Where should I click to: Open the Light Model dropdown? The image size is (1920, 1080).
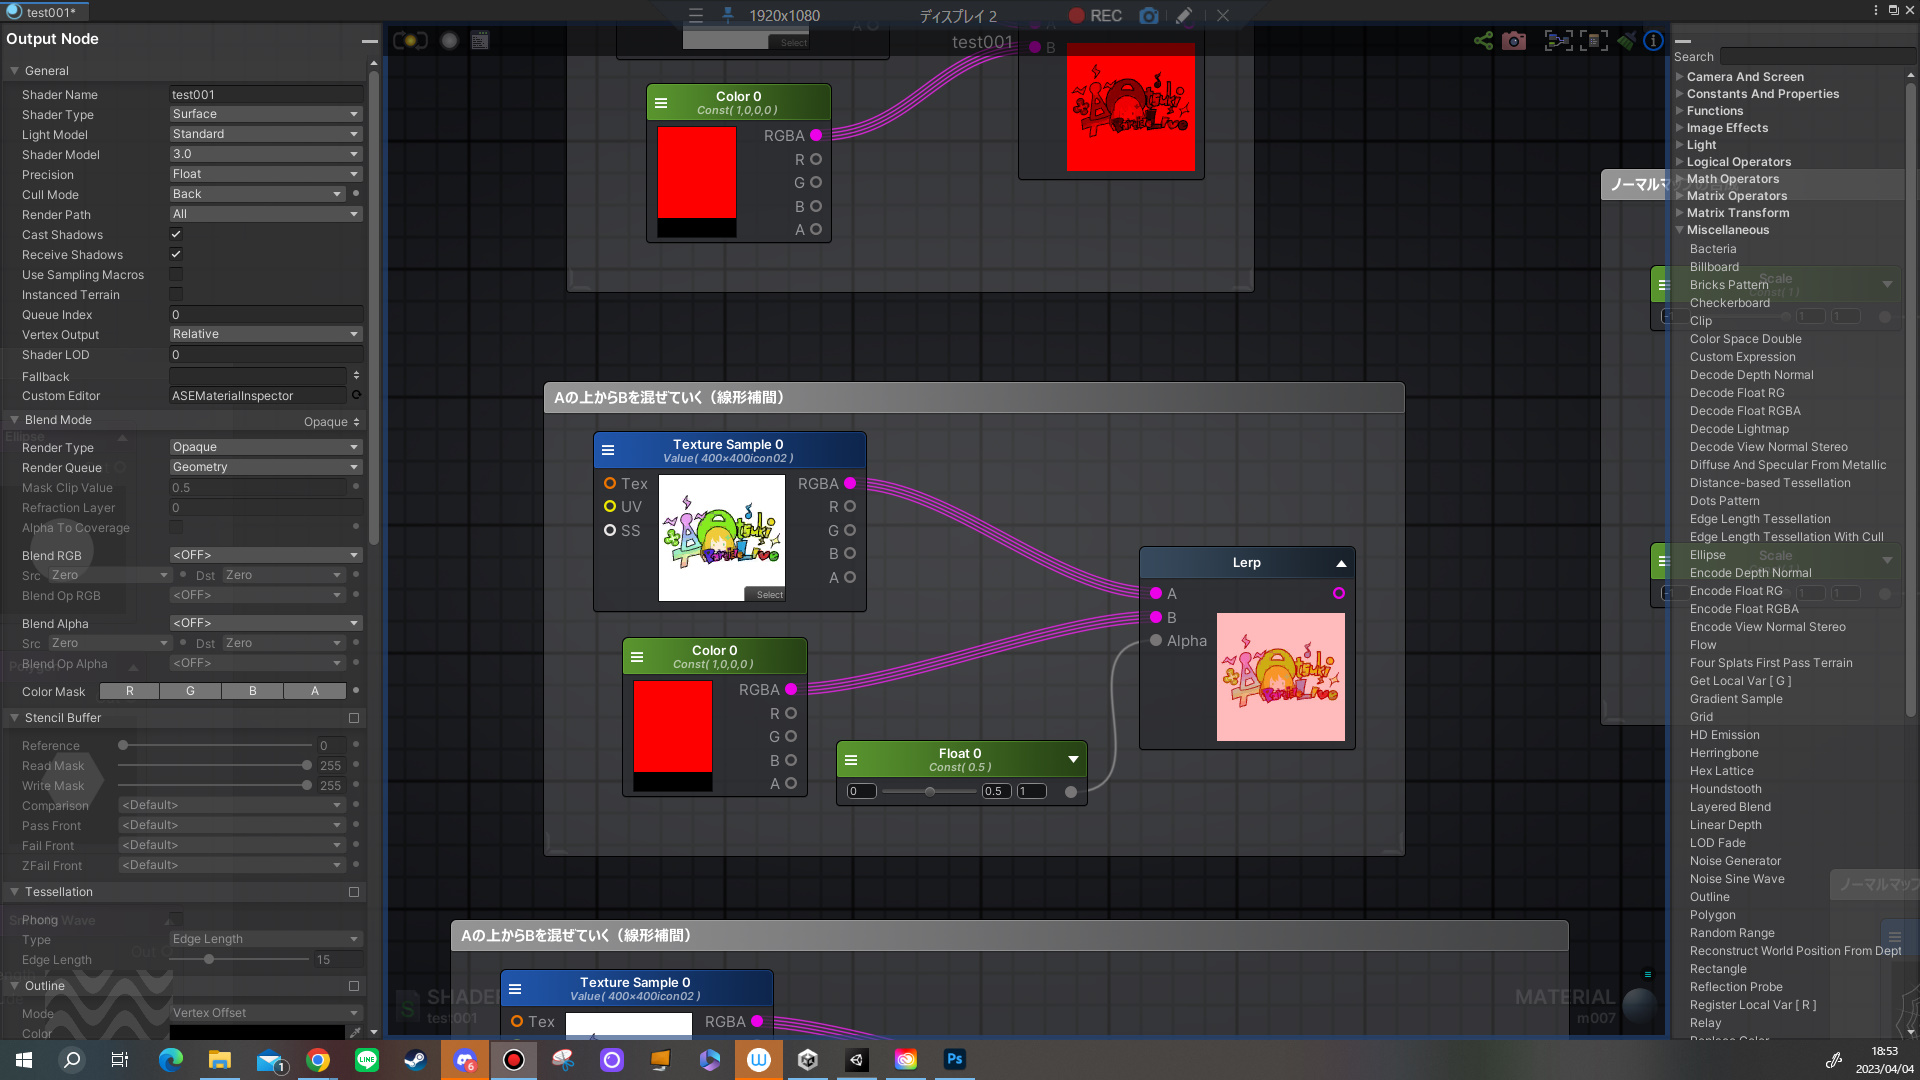[265, 134]
